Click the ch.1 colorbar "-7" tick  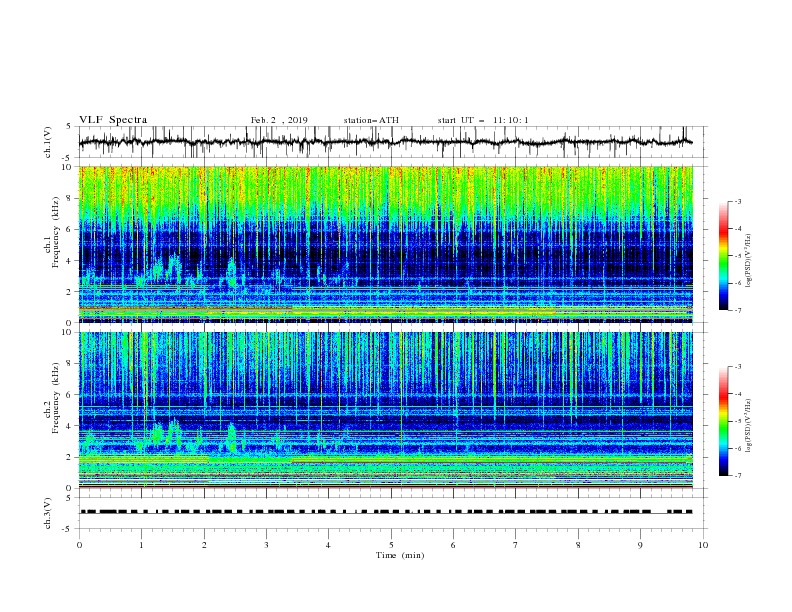pyautogui.click(x=737, y=310)
